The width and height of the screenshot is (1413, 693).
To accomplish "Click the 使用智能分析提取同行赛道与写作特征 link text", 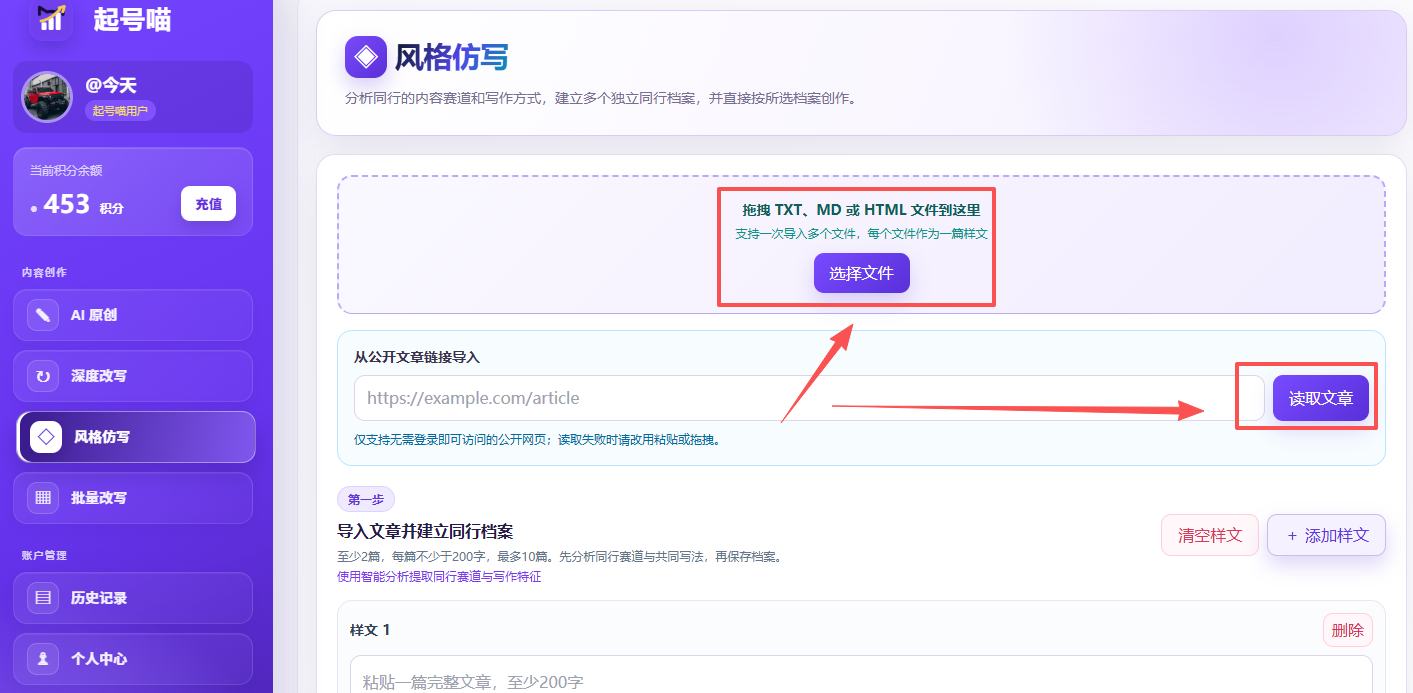I will pos(439,577).
